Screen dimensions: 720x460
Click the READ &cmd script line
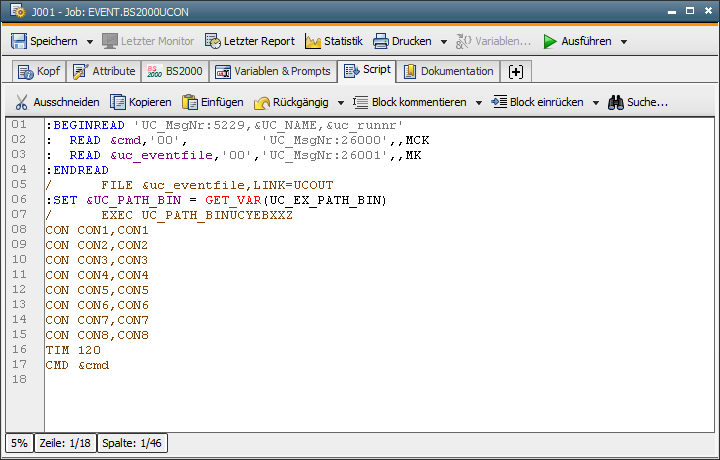(x=237, y=140)
